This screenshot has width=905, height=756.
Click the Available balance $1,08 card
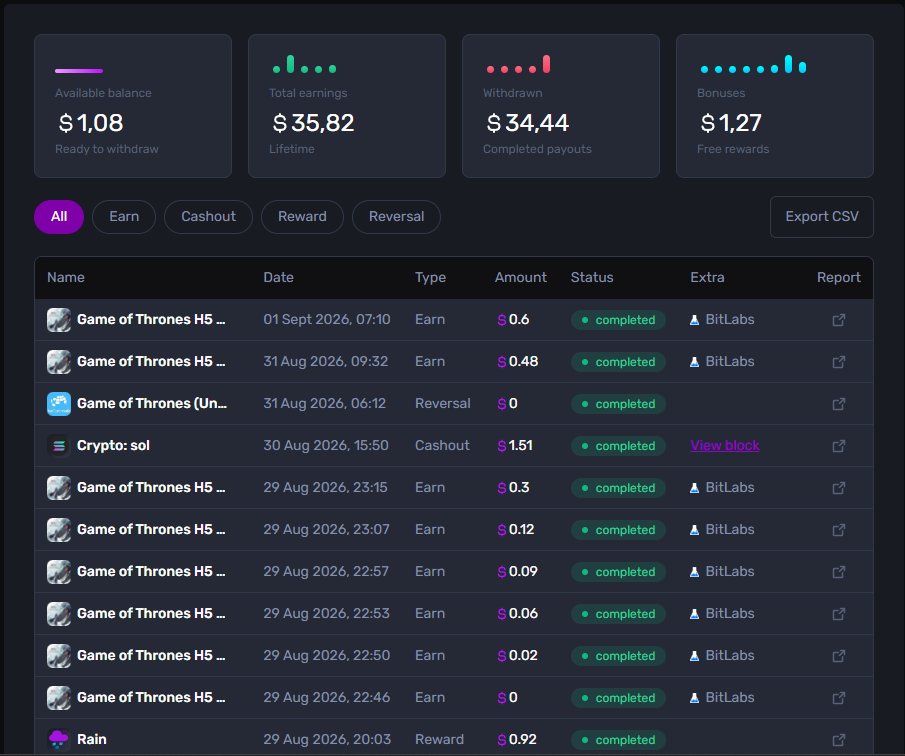click(133, 106)
